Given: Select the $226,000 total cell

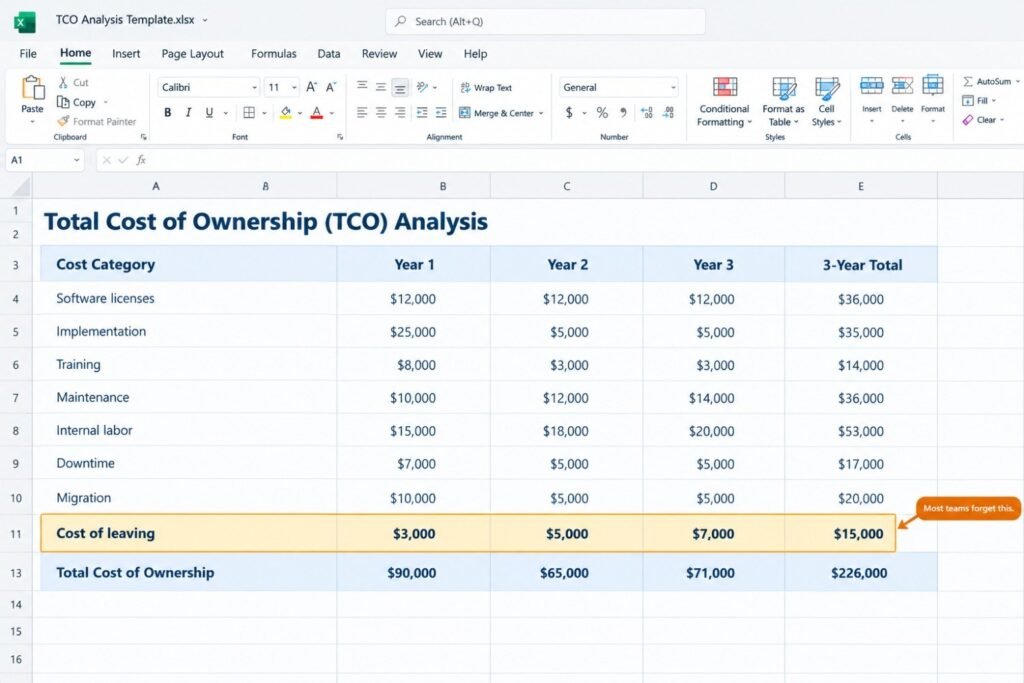Looking at the screenshot, I should tap(859, 573).
